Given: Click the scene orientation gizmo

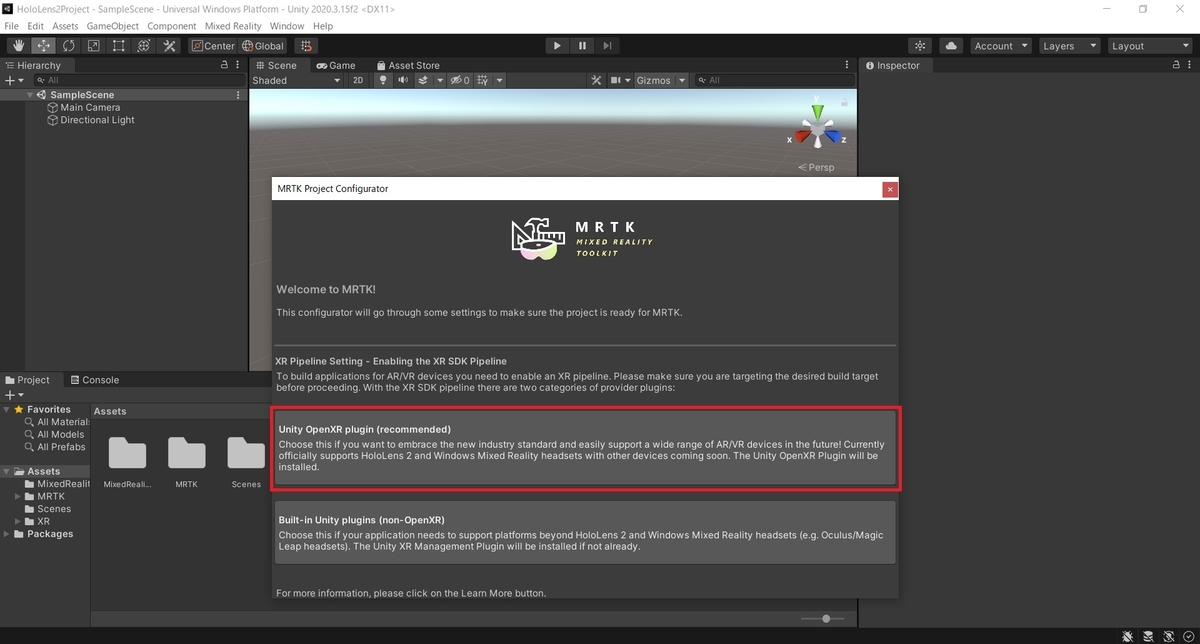Looking at the screenshot, I should [818, 130].
